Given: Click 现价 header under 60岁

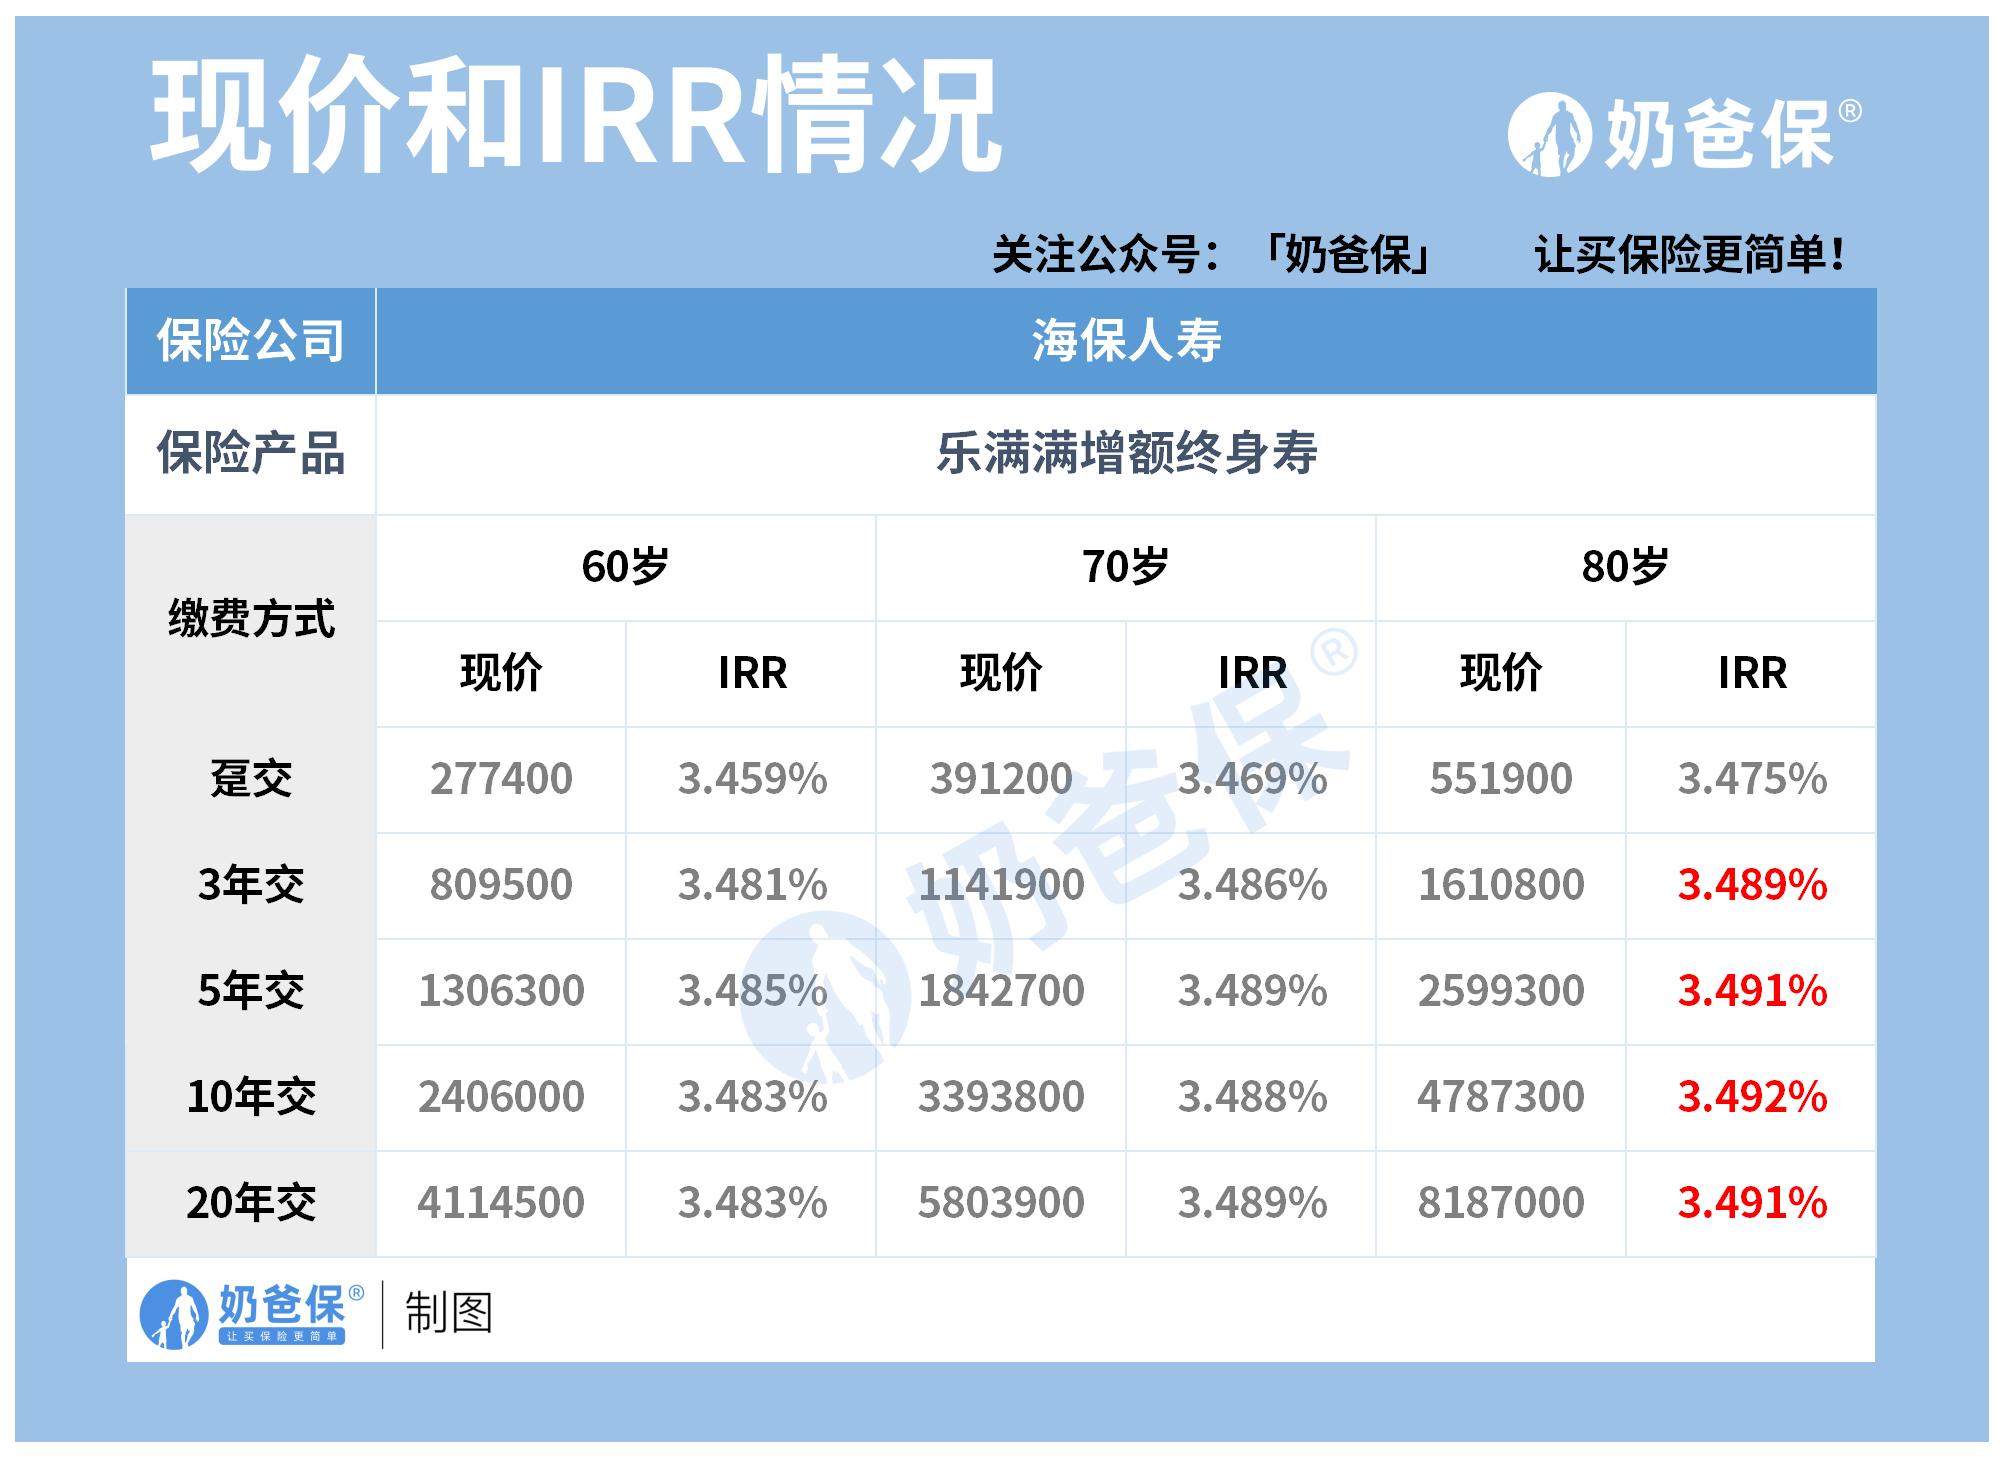Looking at the screenshot, I should coord(501,673).
